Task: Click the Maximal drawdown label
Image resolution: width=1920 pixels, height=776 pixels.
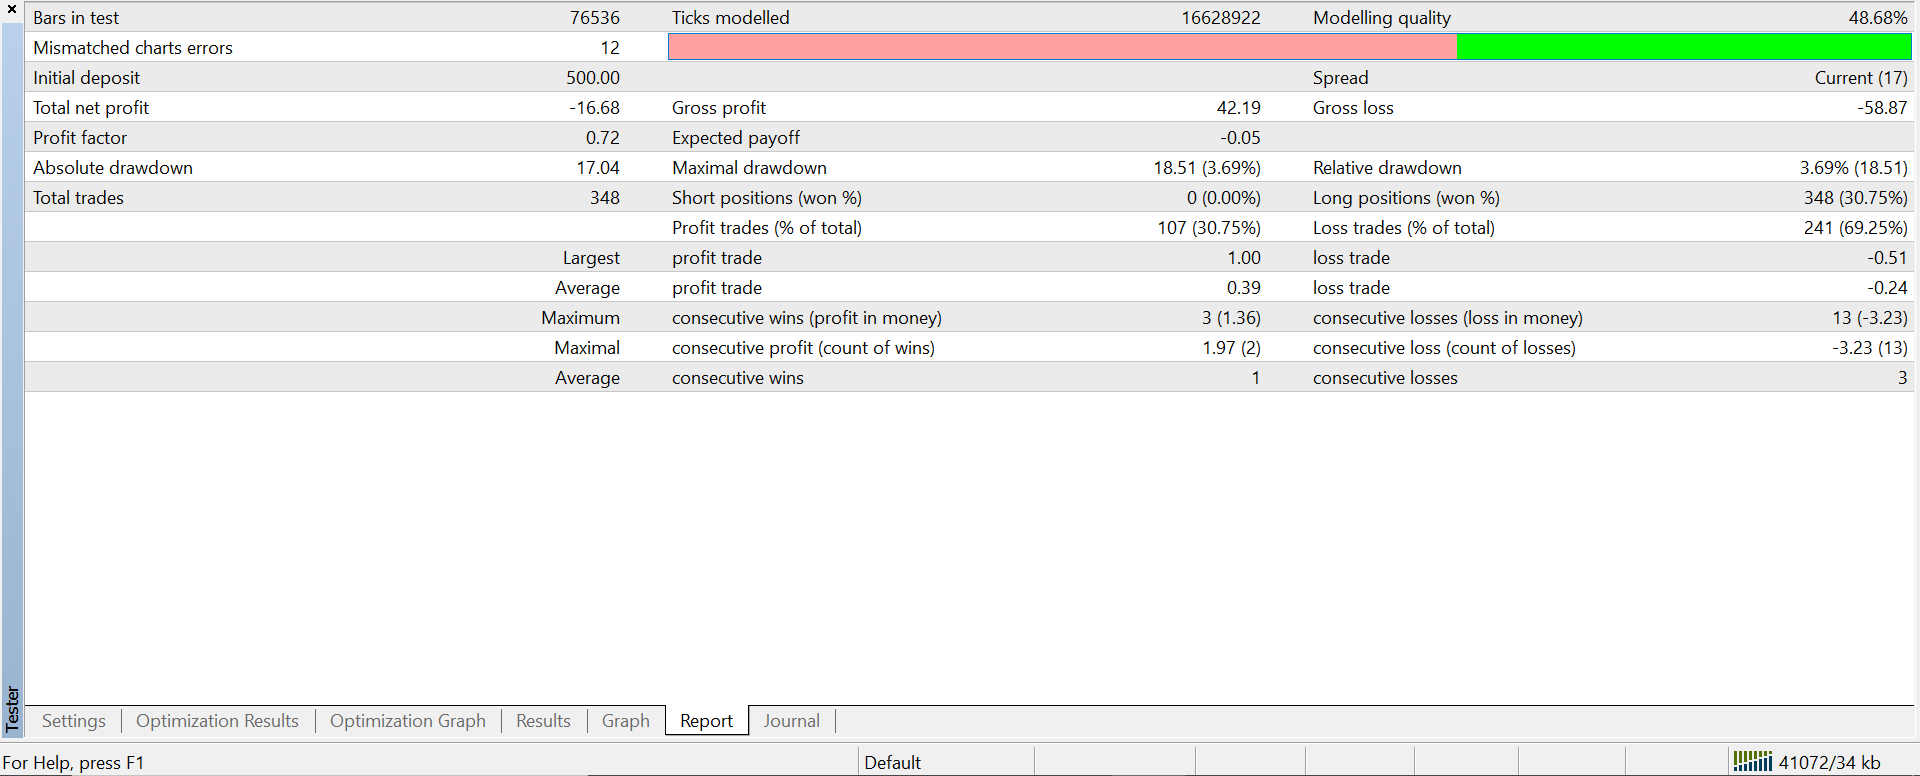Action: point(749,168)
